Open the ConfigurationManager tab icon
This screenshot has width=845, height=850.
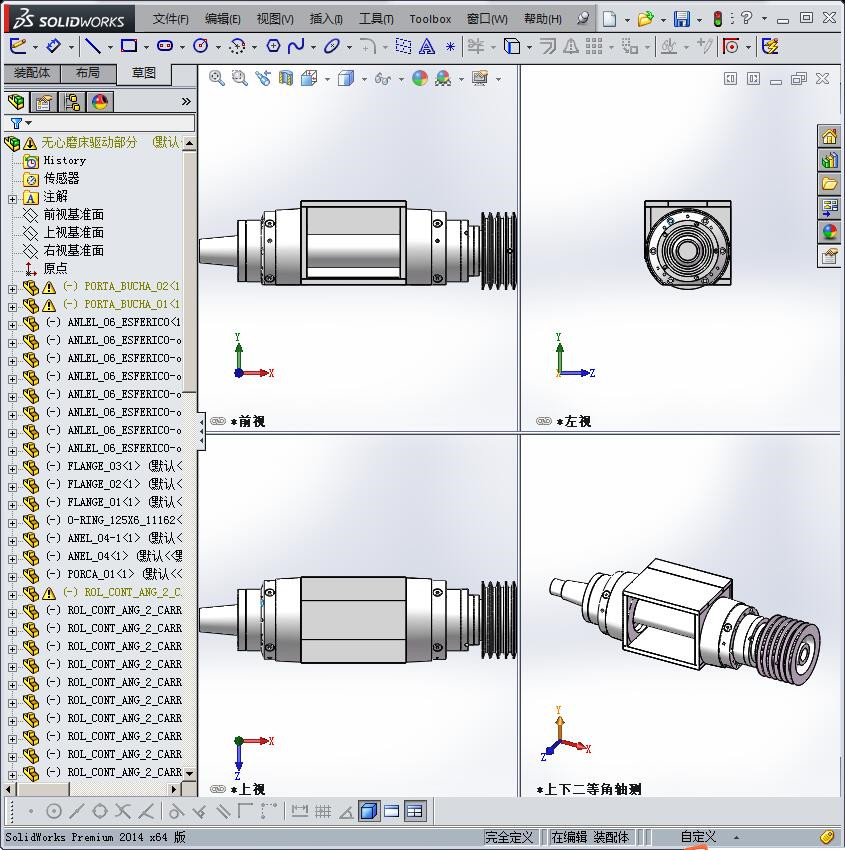[72, 102]
